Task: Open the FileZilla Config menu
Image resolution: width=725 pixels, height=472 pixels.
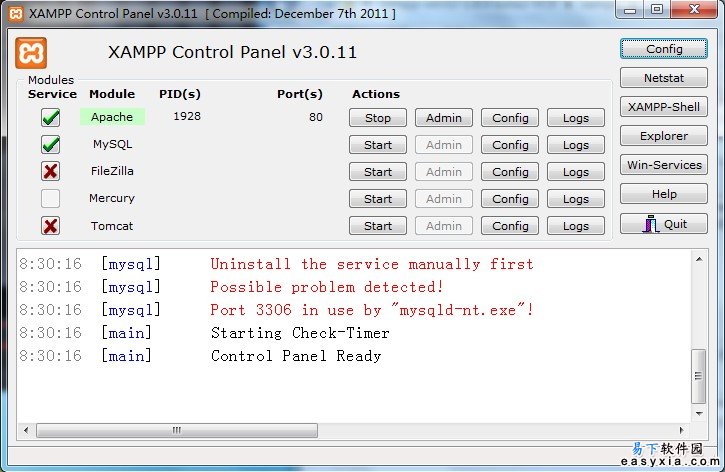Action: point(510,172)
